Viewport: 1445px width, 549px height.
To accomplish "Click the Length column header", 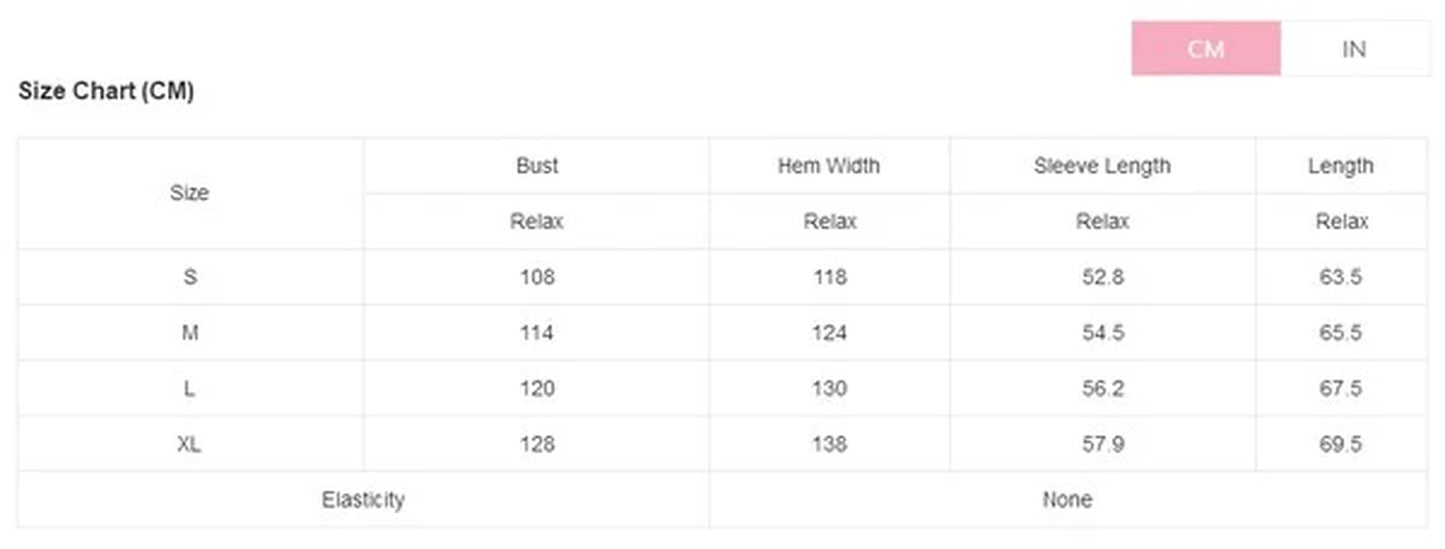I will point(1340,166).
